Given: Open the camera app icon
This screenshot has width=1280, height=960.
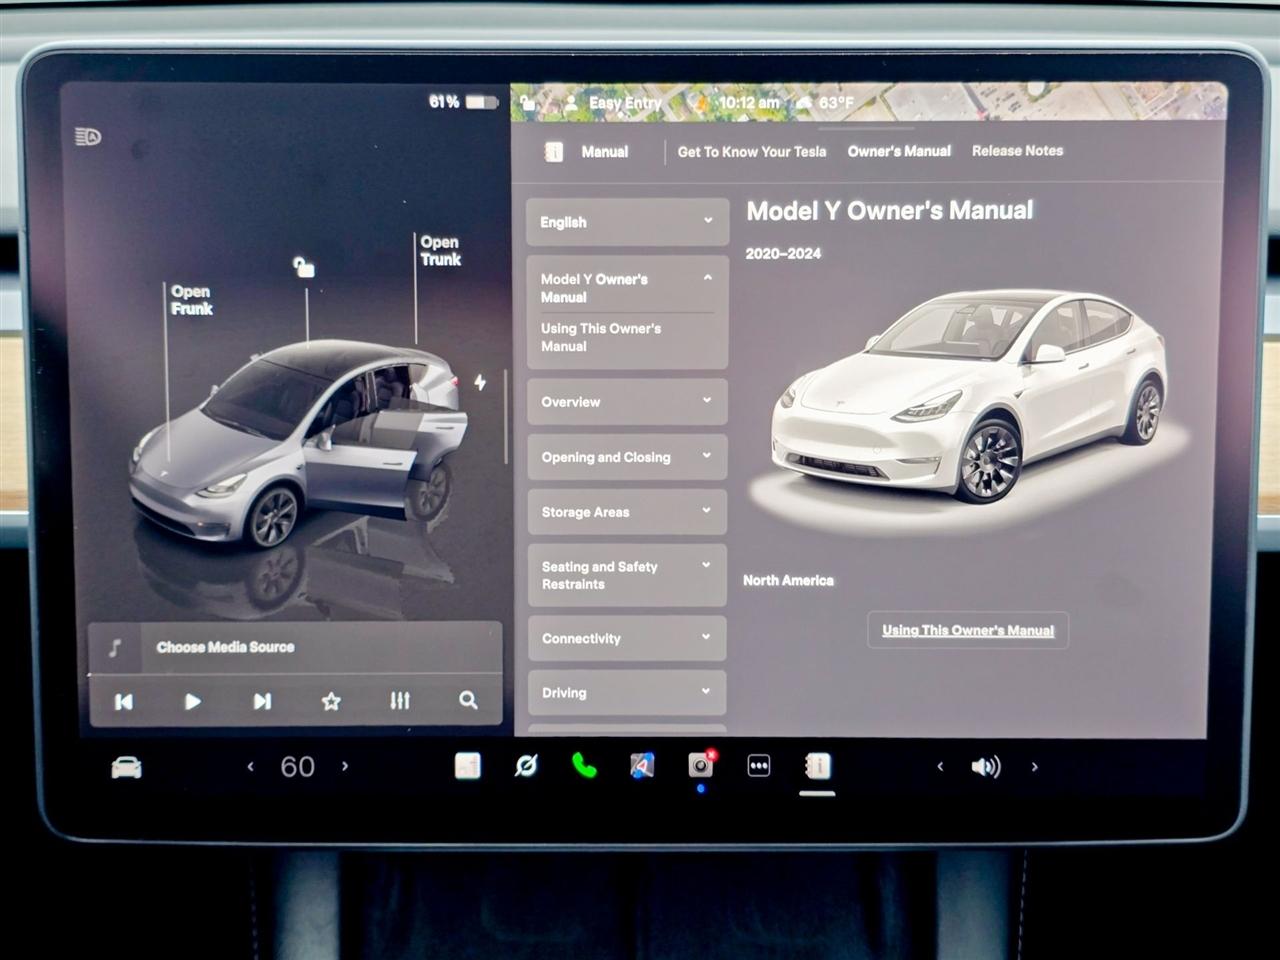Looking at the screenshot, I should point(699,765).
